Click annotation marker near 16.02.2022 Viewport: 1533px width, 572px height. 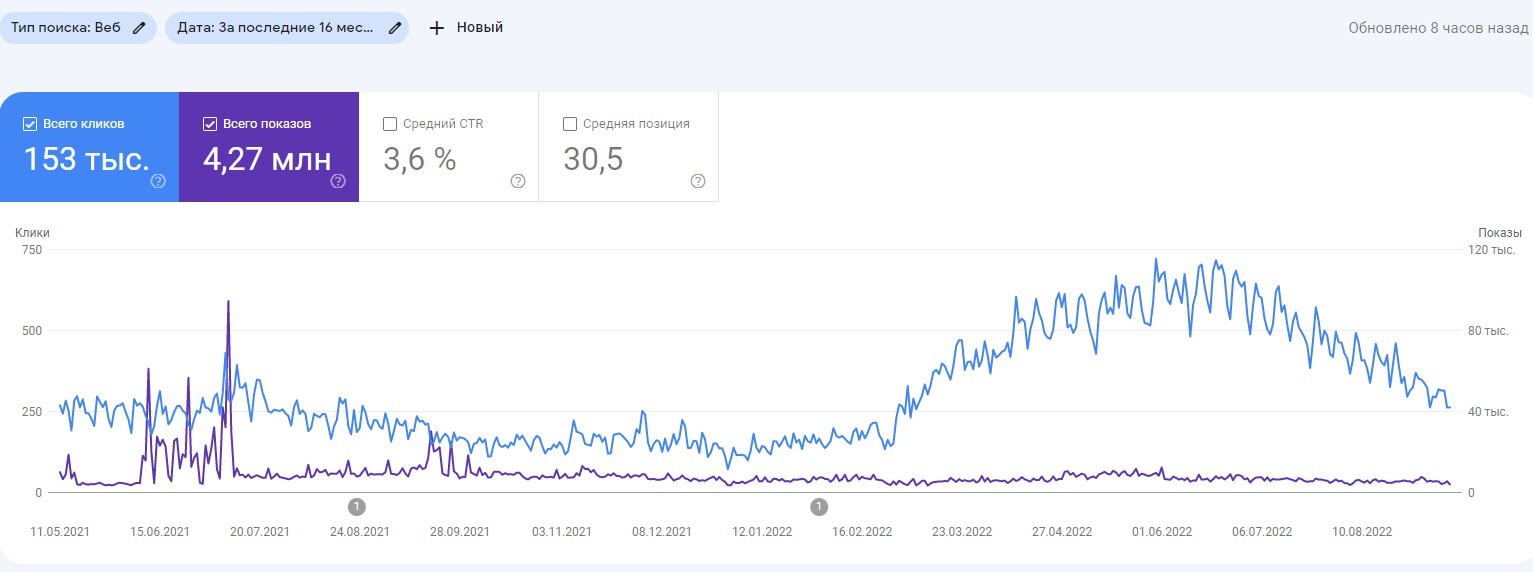tap(819, 506)
